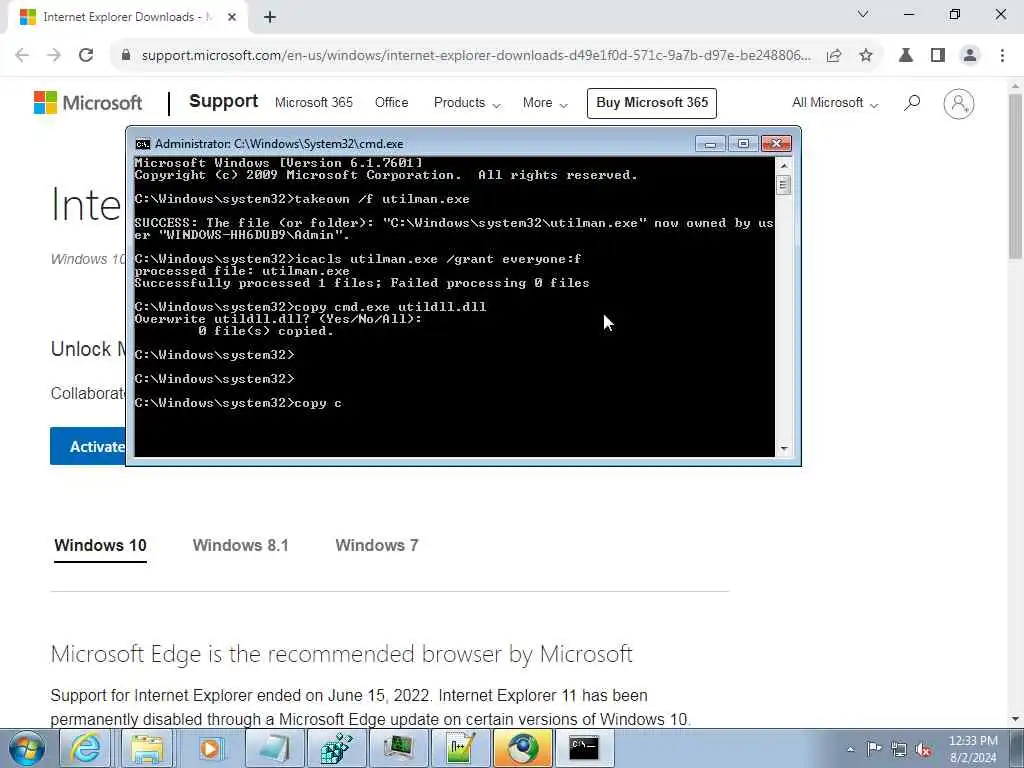Open the Windows Start button

coord(26,748)
